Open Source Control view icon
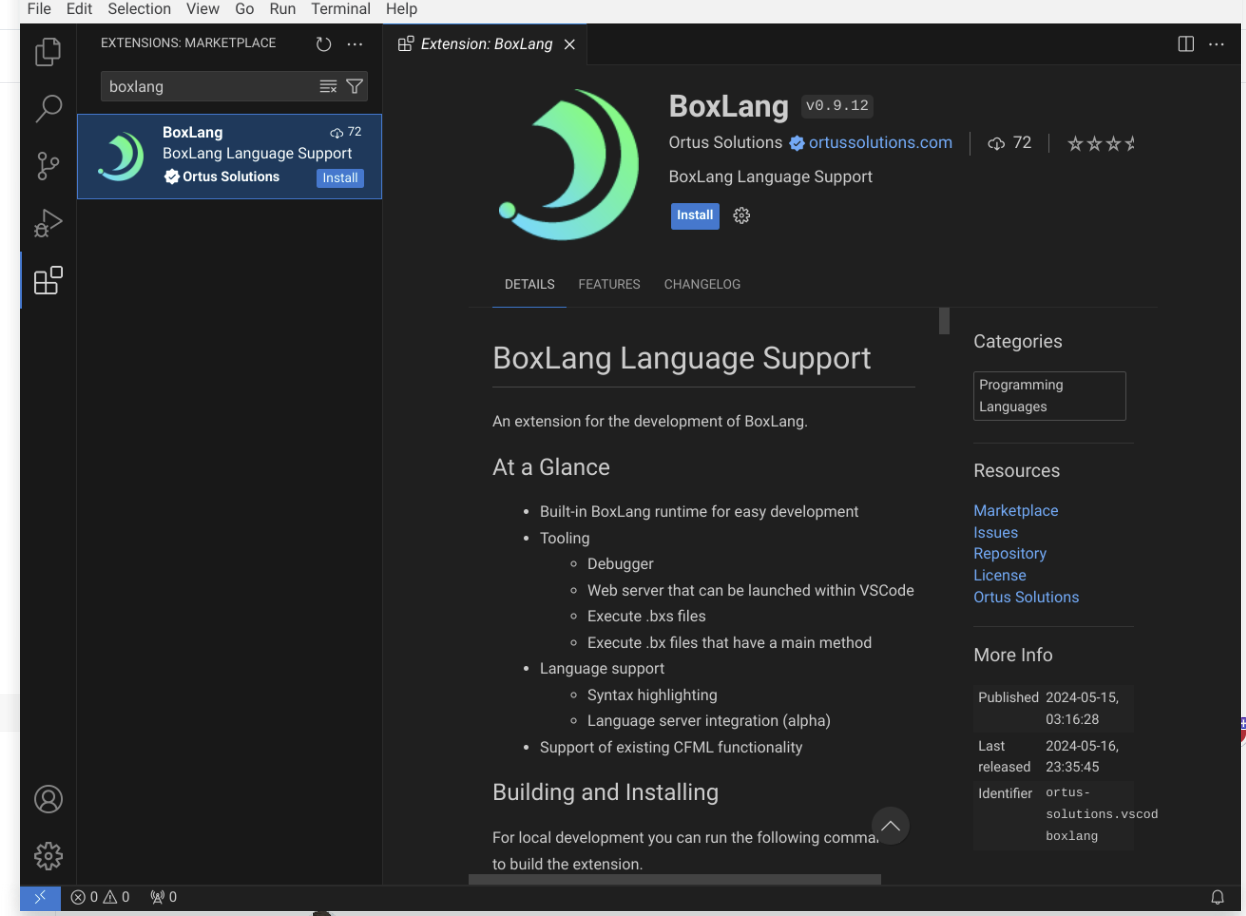The height and width of the screenshot is (916, 1246). click(x=48, y=166)
